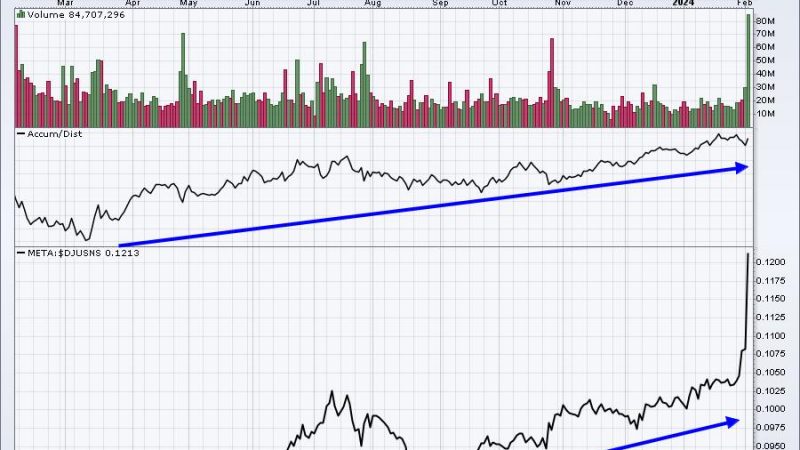Click the 0.1150 ratio axis value
The height and width of the screenshot is (450, 800).
(x=770, y=298)
